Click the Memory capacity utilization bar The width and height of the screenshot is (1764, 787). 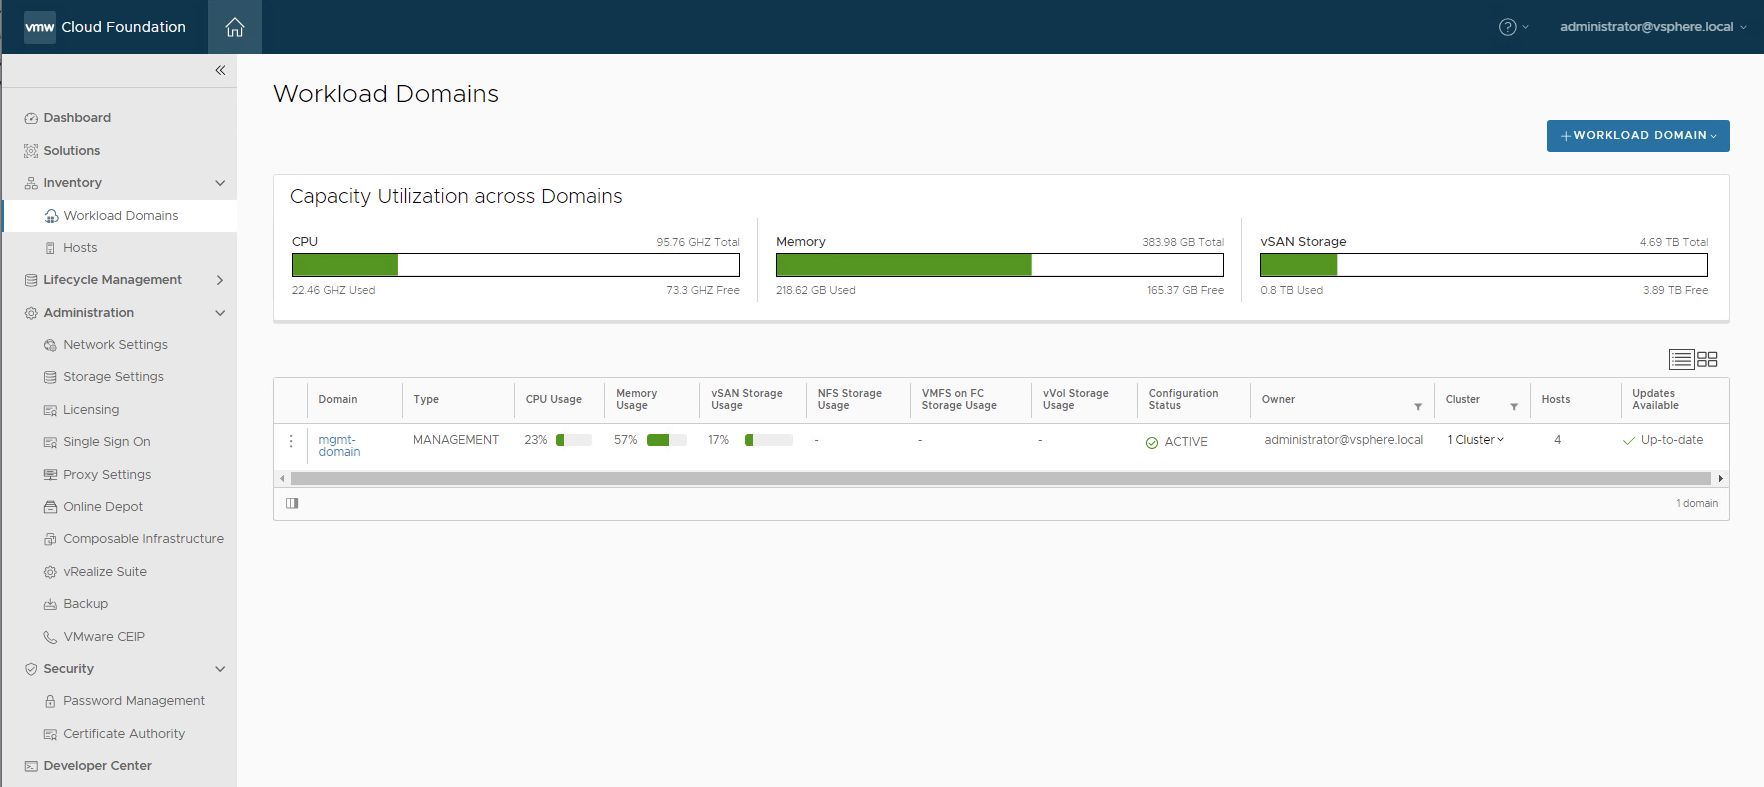[1000, 265]
